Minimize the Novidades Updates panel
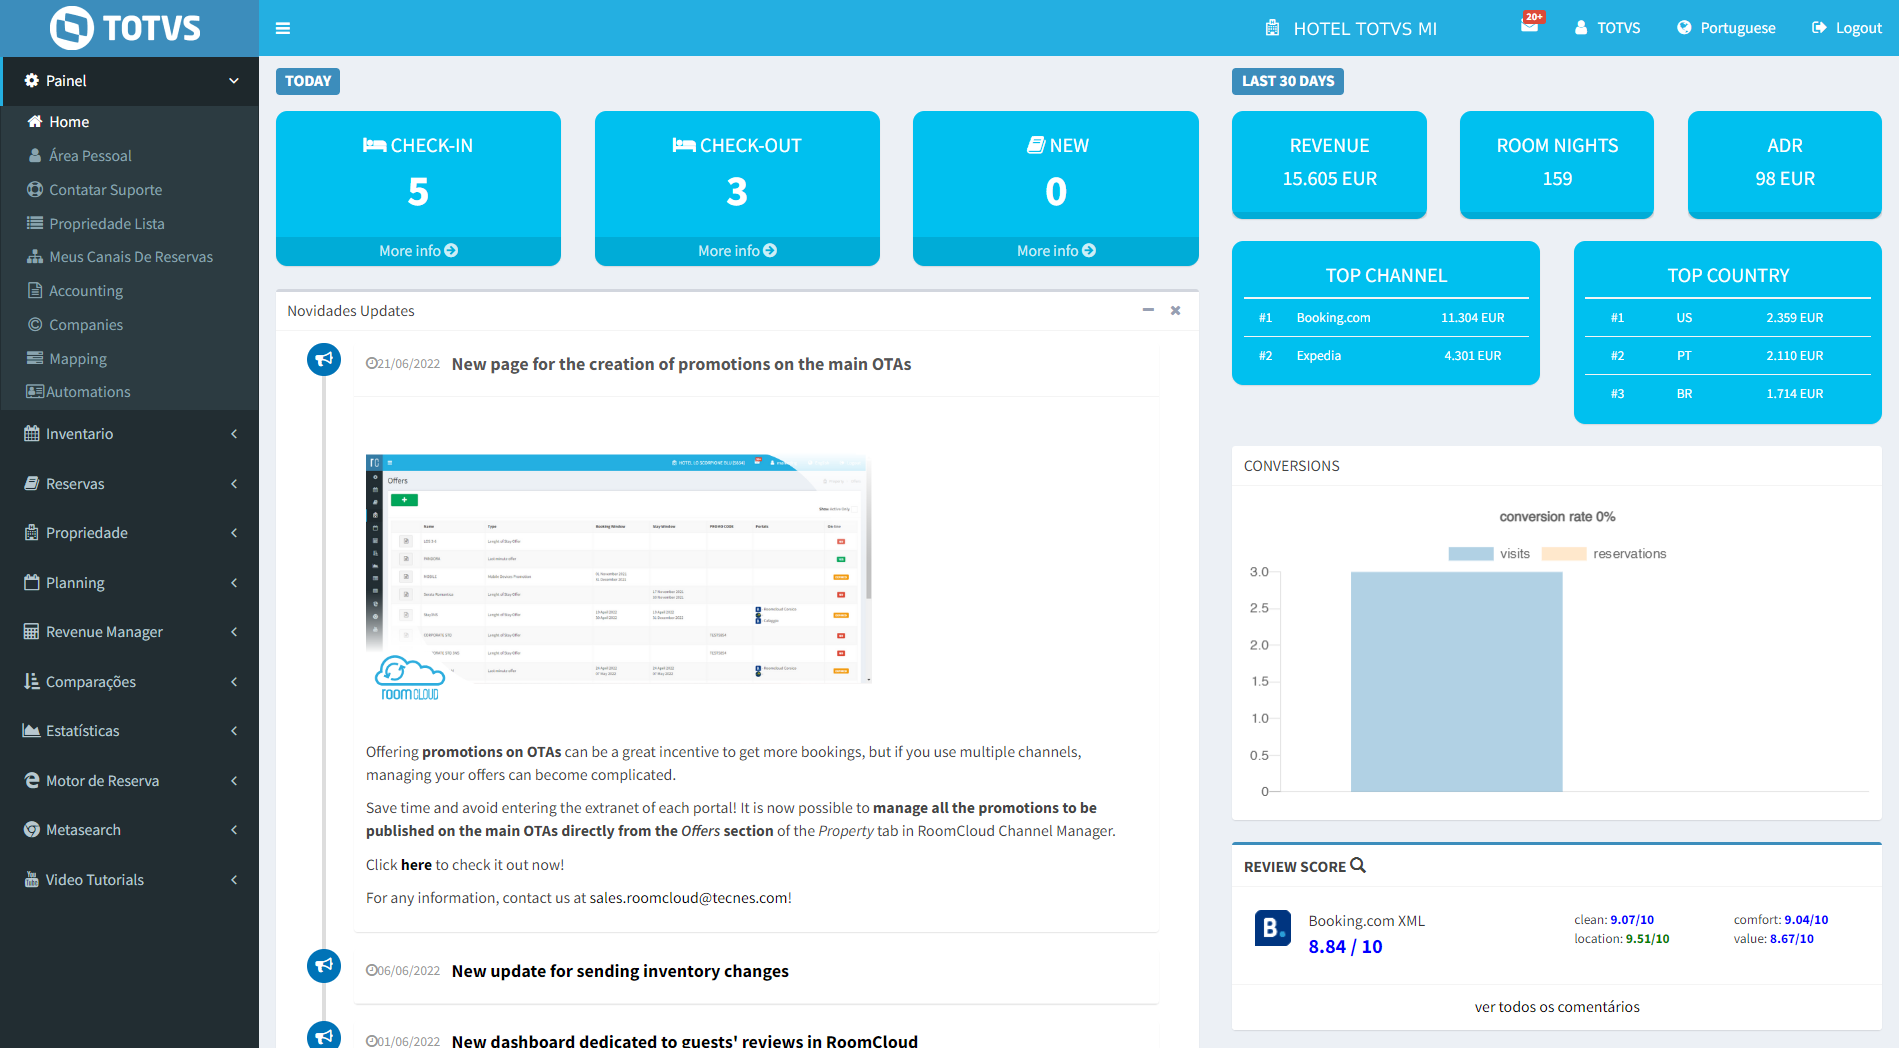 pyautogui.click(x=1148, y=311)
